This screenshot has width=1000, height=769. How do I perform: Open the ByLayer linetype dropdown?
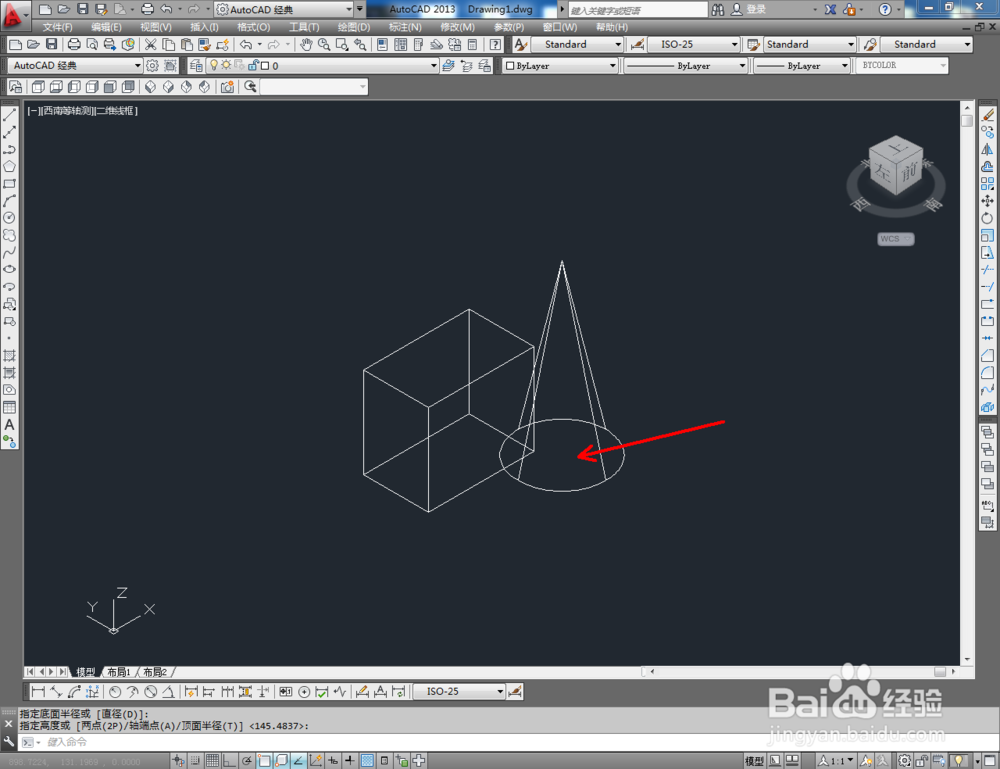coord(685,66)
